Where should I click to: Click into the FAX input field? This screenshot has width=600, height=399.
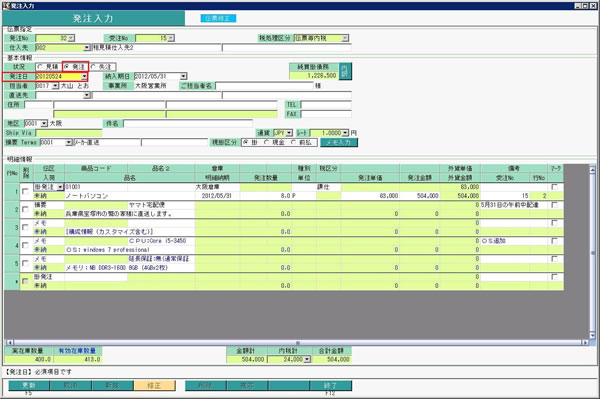tap(326, 114)
